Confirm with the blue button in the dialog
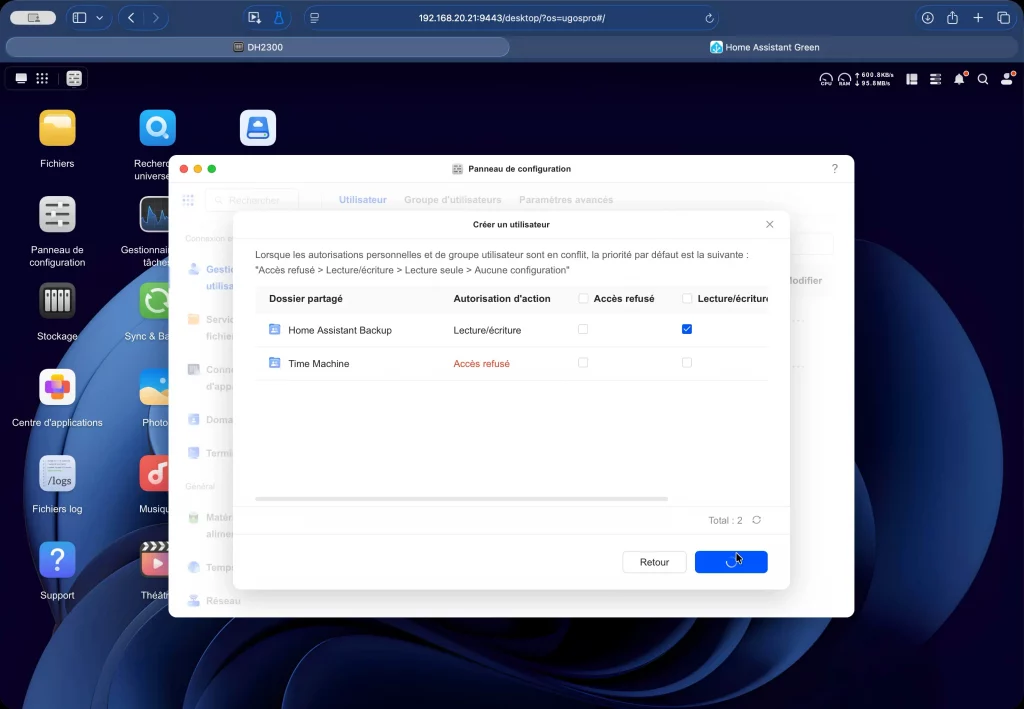 tap(731, 562)
